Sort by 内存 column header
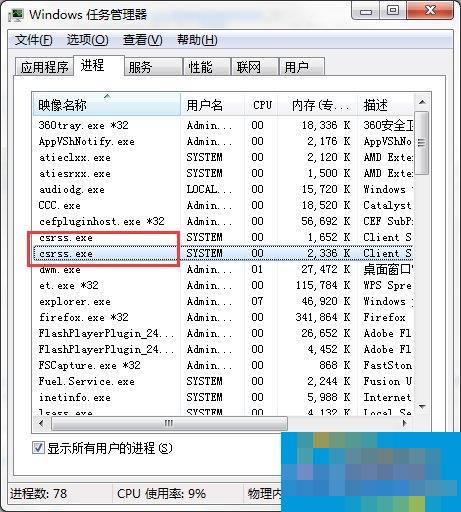 [317, 105]
